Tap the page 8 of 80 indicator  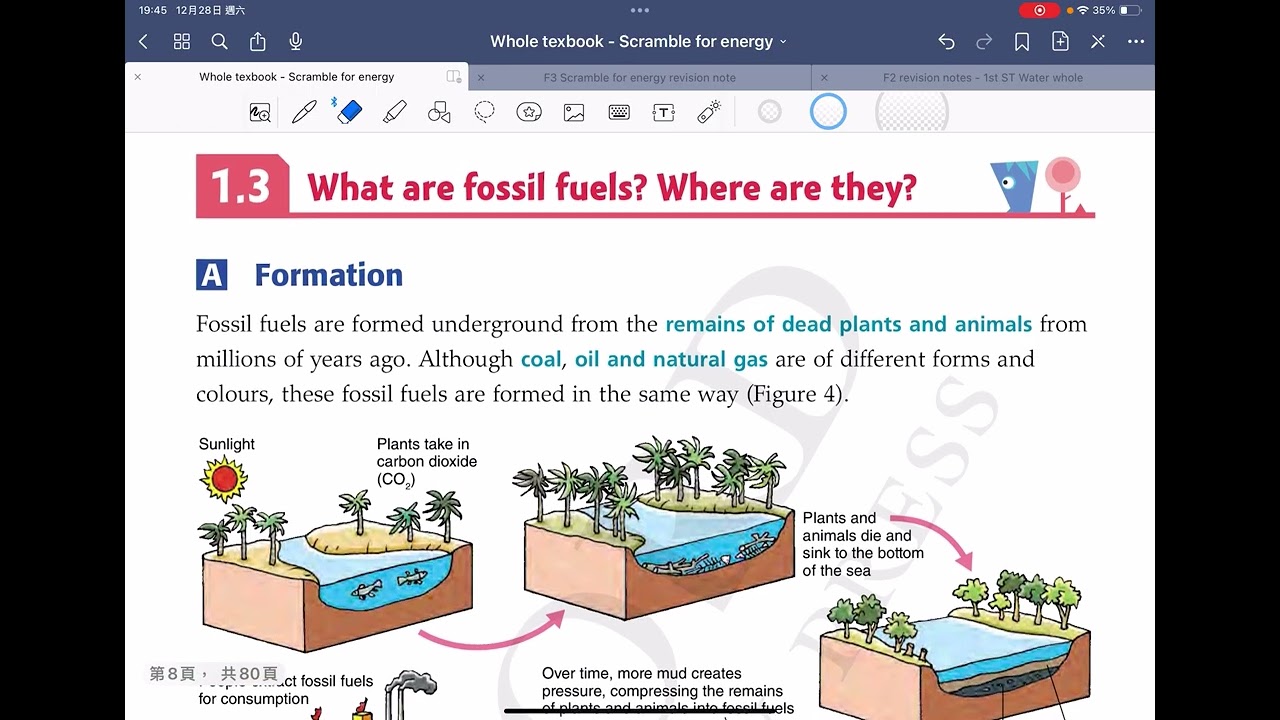214,674
